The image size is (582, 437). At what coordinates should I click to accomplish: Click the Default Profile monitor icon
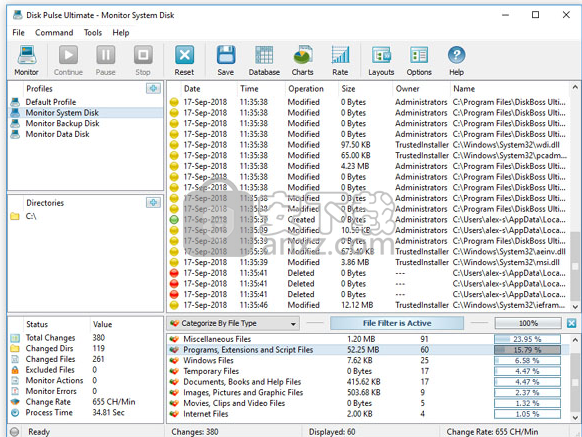click(x=15, y=102)
